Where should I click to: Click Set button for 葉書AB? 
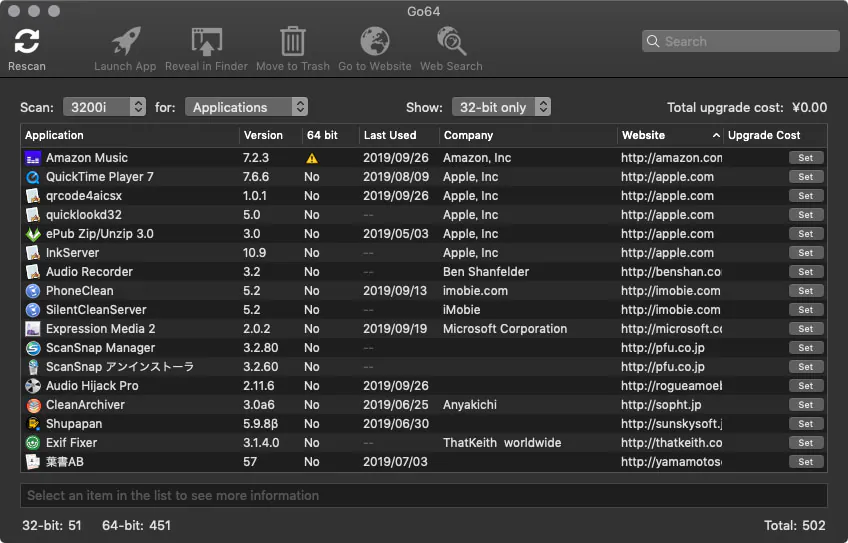coord(806,462)
